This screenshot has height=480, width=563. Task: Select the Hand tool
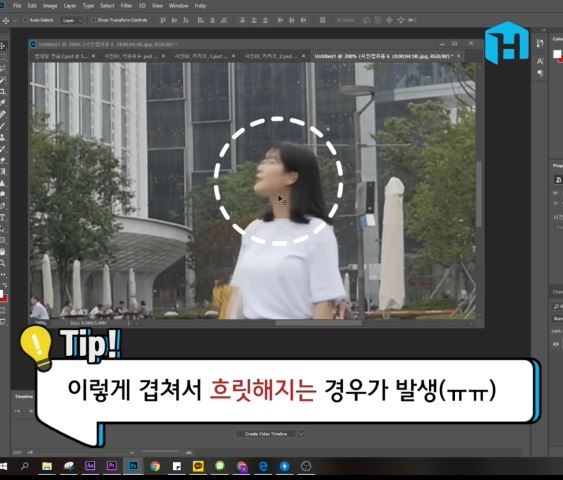[x=3, y=252]
